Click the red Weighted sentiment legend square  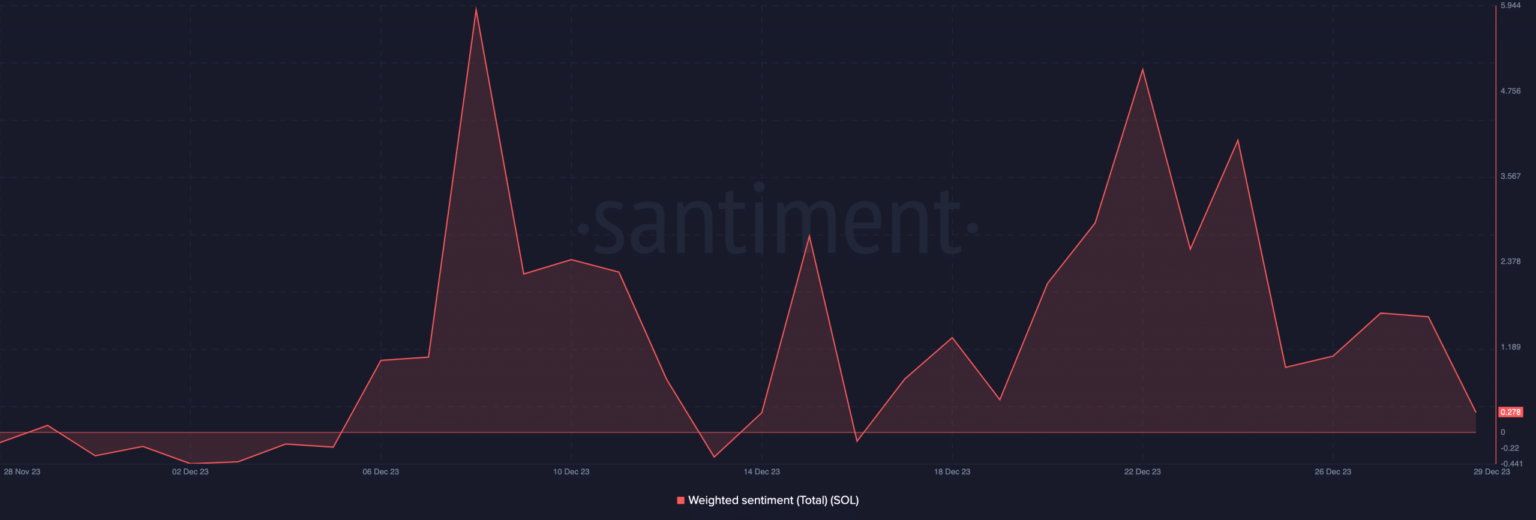(681, 500)
